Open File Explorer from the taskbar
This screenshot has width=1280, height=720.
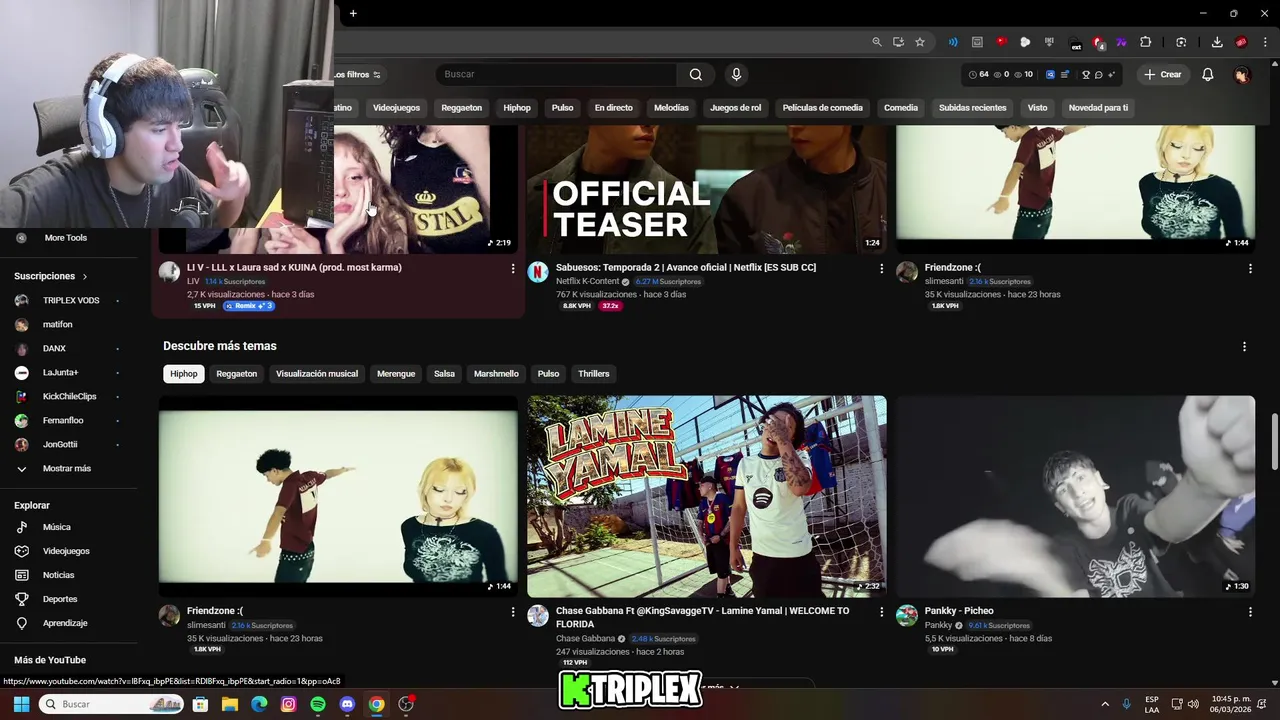(230, 704)
